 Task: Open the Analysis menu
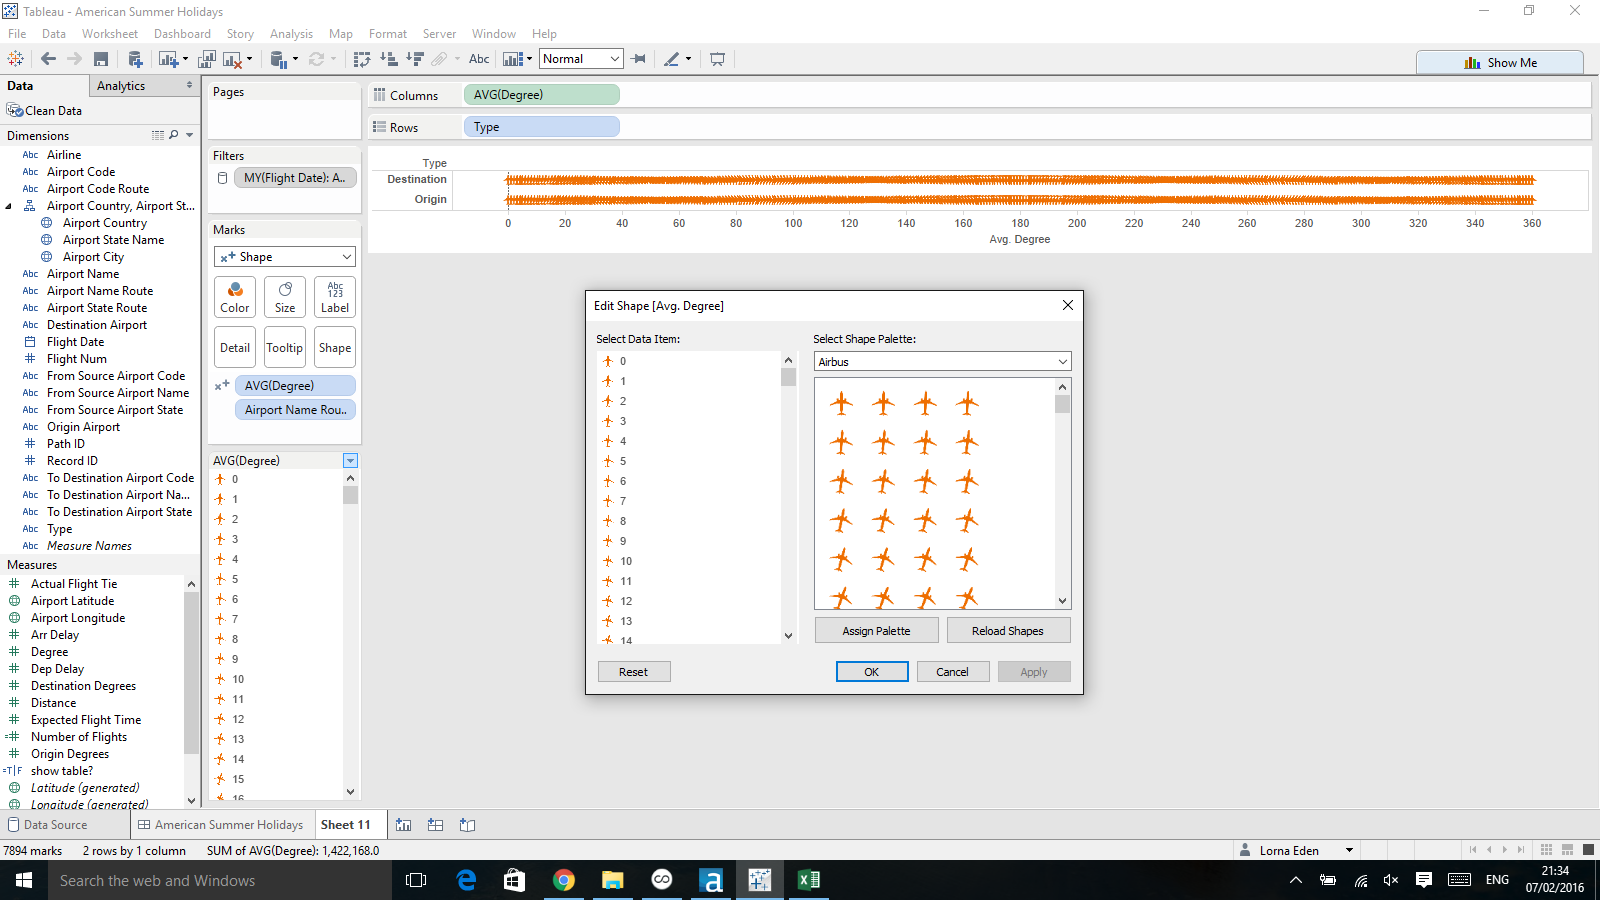[291, 34]
